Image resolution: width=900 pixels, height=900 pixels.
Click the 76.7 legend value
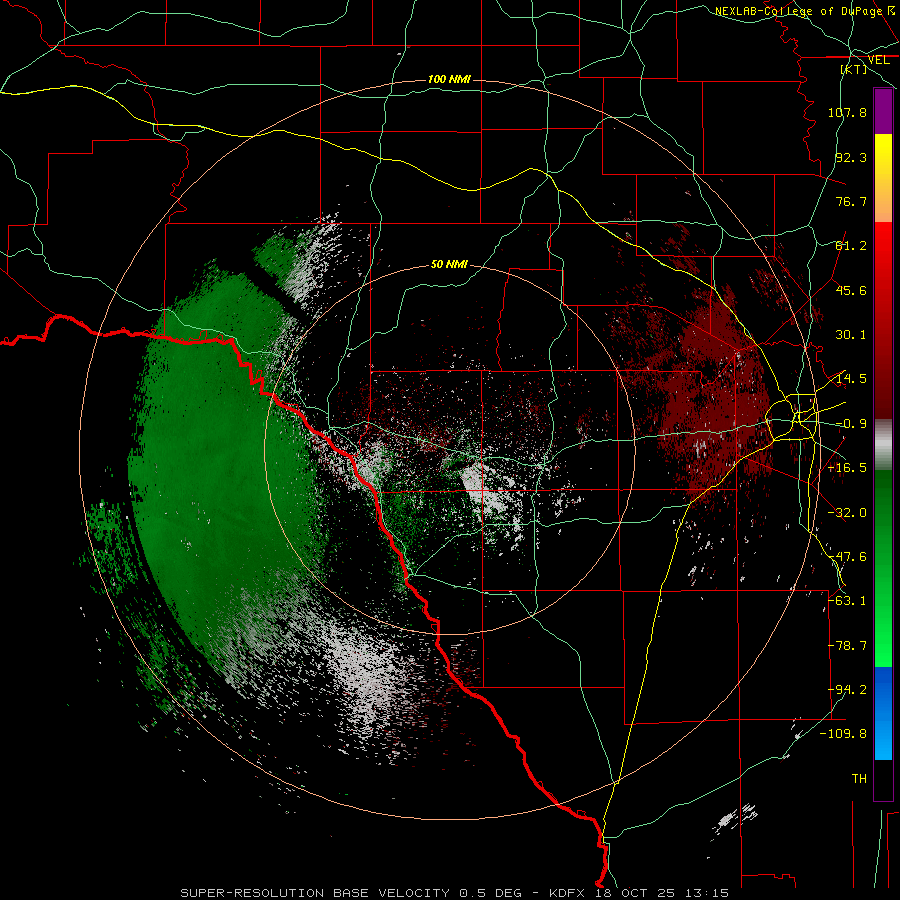click(x=851, y=201)
